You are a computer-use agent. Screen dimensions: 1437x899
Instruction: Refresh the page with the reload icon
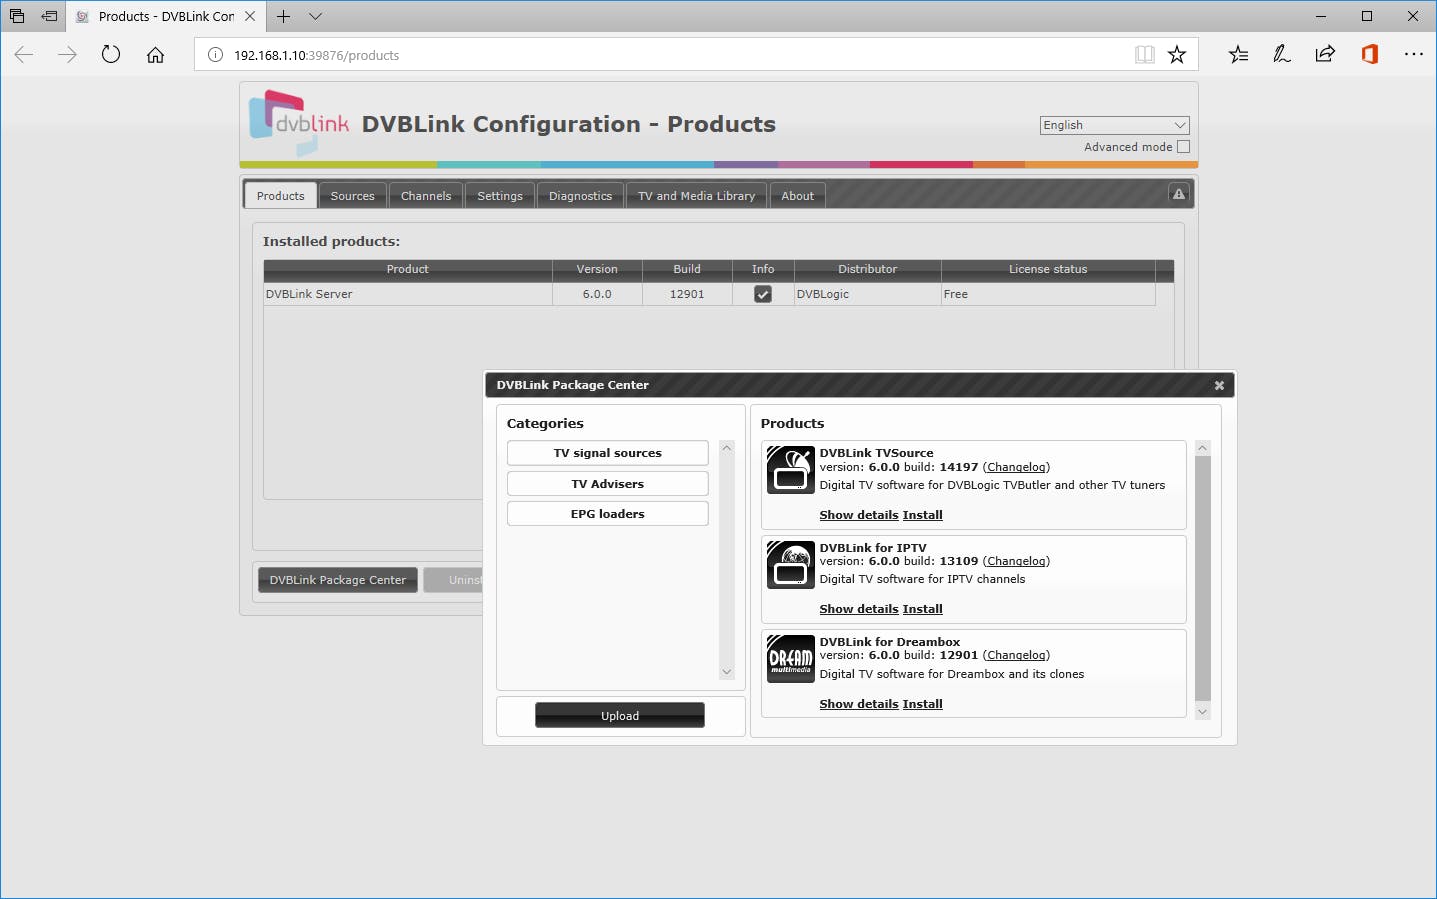click(111, 55)
